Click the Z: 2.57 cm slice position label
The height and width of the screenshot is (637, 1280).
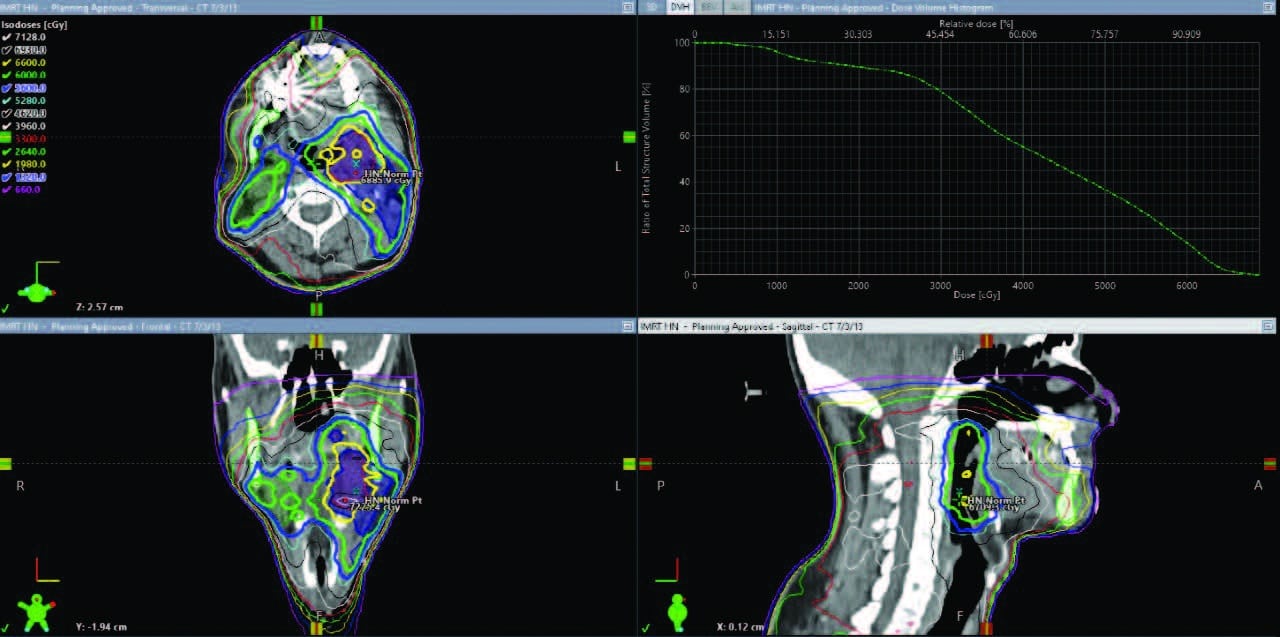click(98, 306)
